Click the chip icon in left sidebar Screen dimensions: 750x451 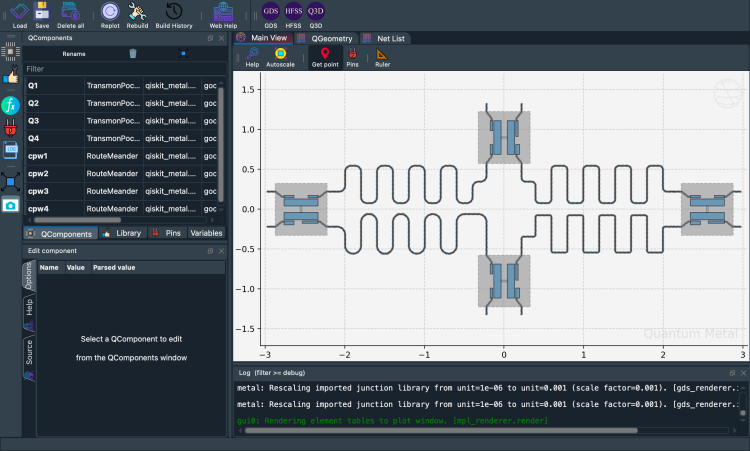coord(11,51)
